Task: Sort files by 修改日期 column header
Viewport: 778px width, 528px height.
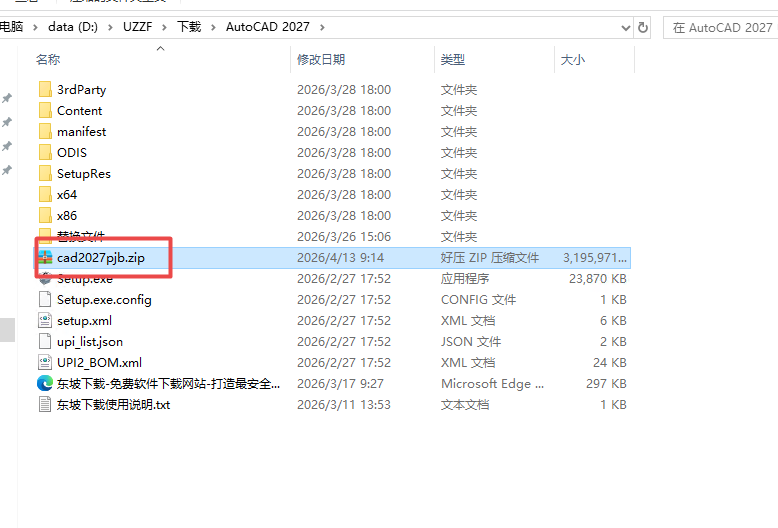Action: tap(321, 60)
